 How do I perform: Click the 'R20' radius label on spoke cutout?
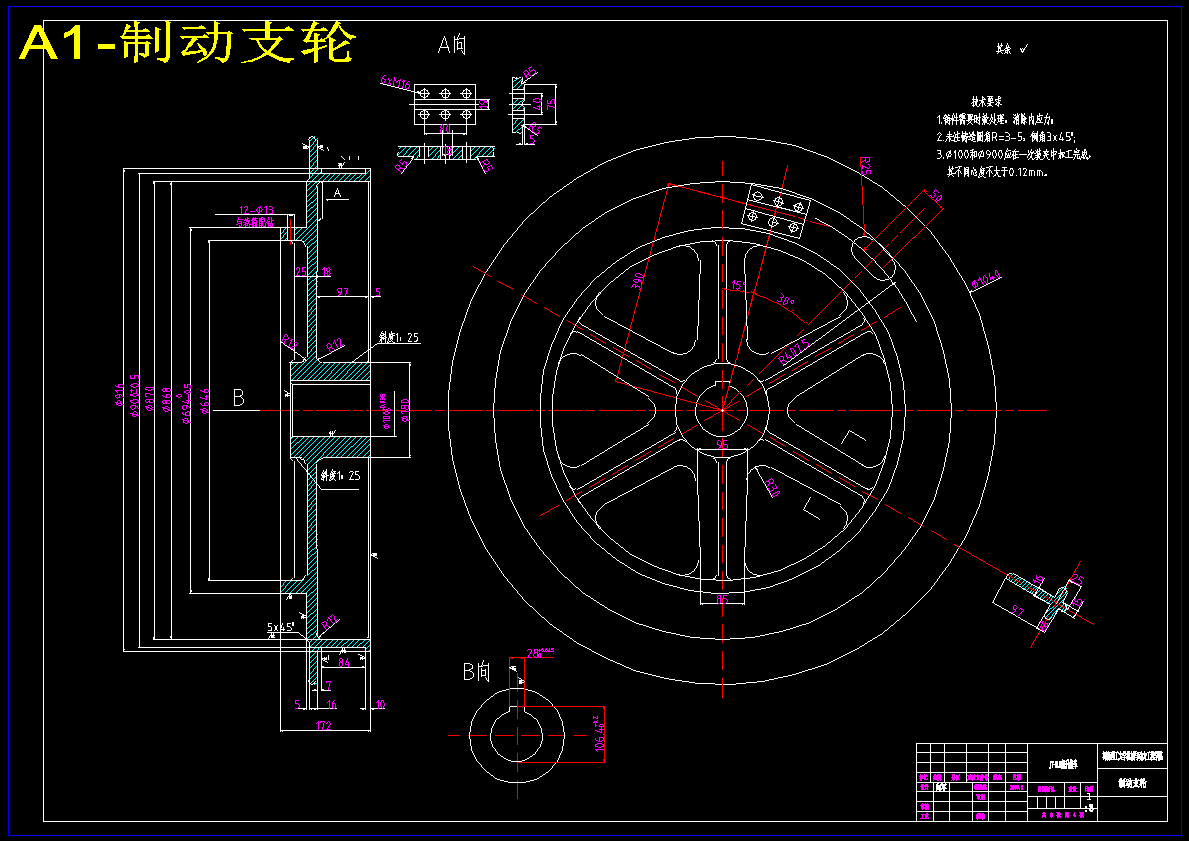click(x=772, y=488)
